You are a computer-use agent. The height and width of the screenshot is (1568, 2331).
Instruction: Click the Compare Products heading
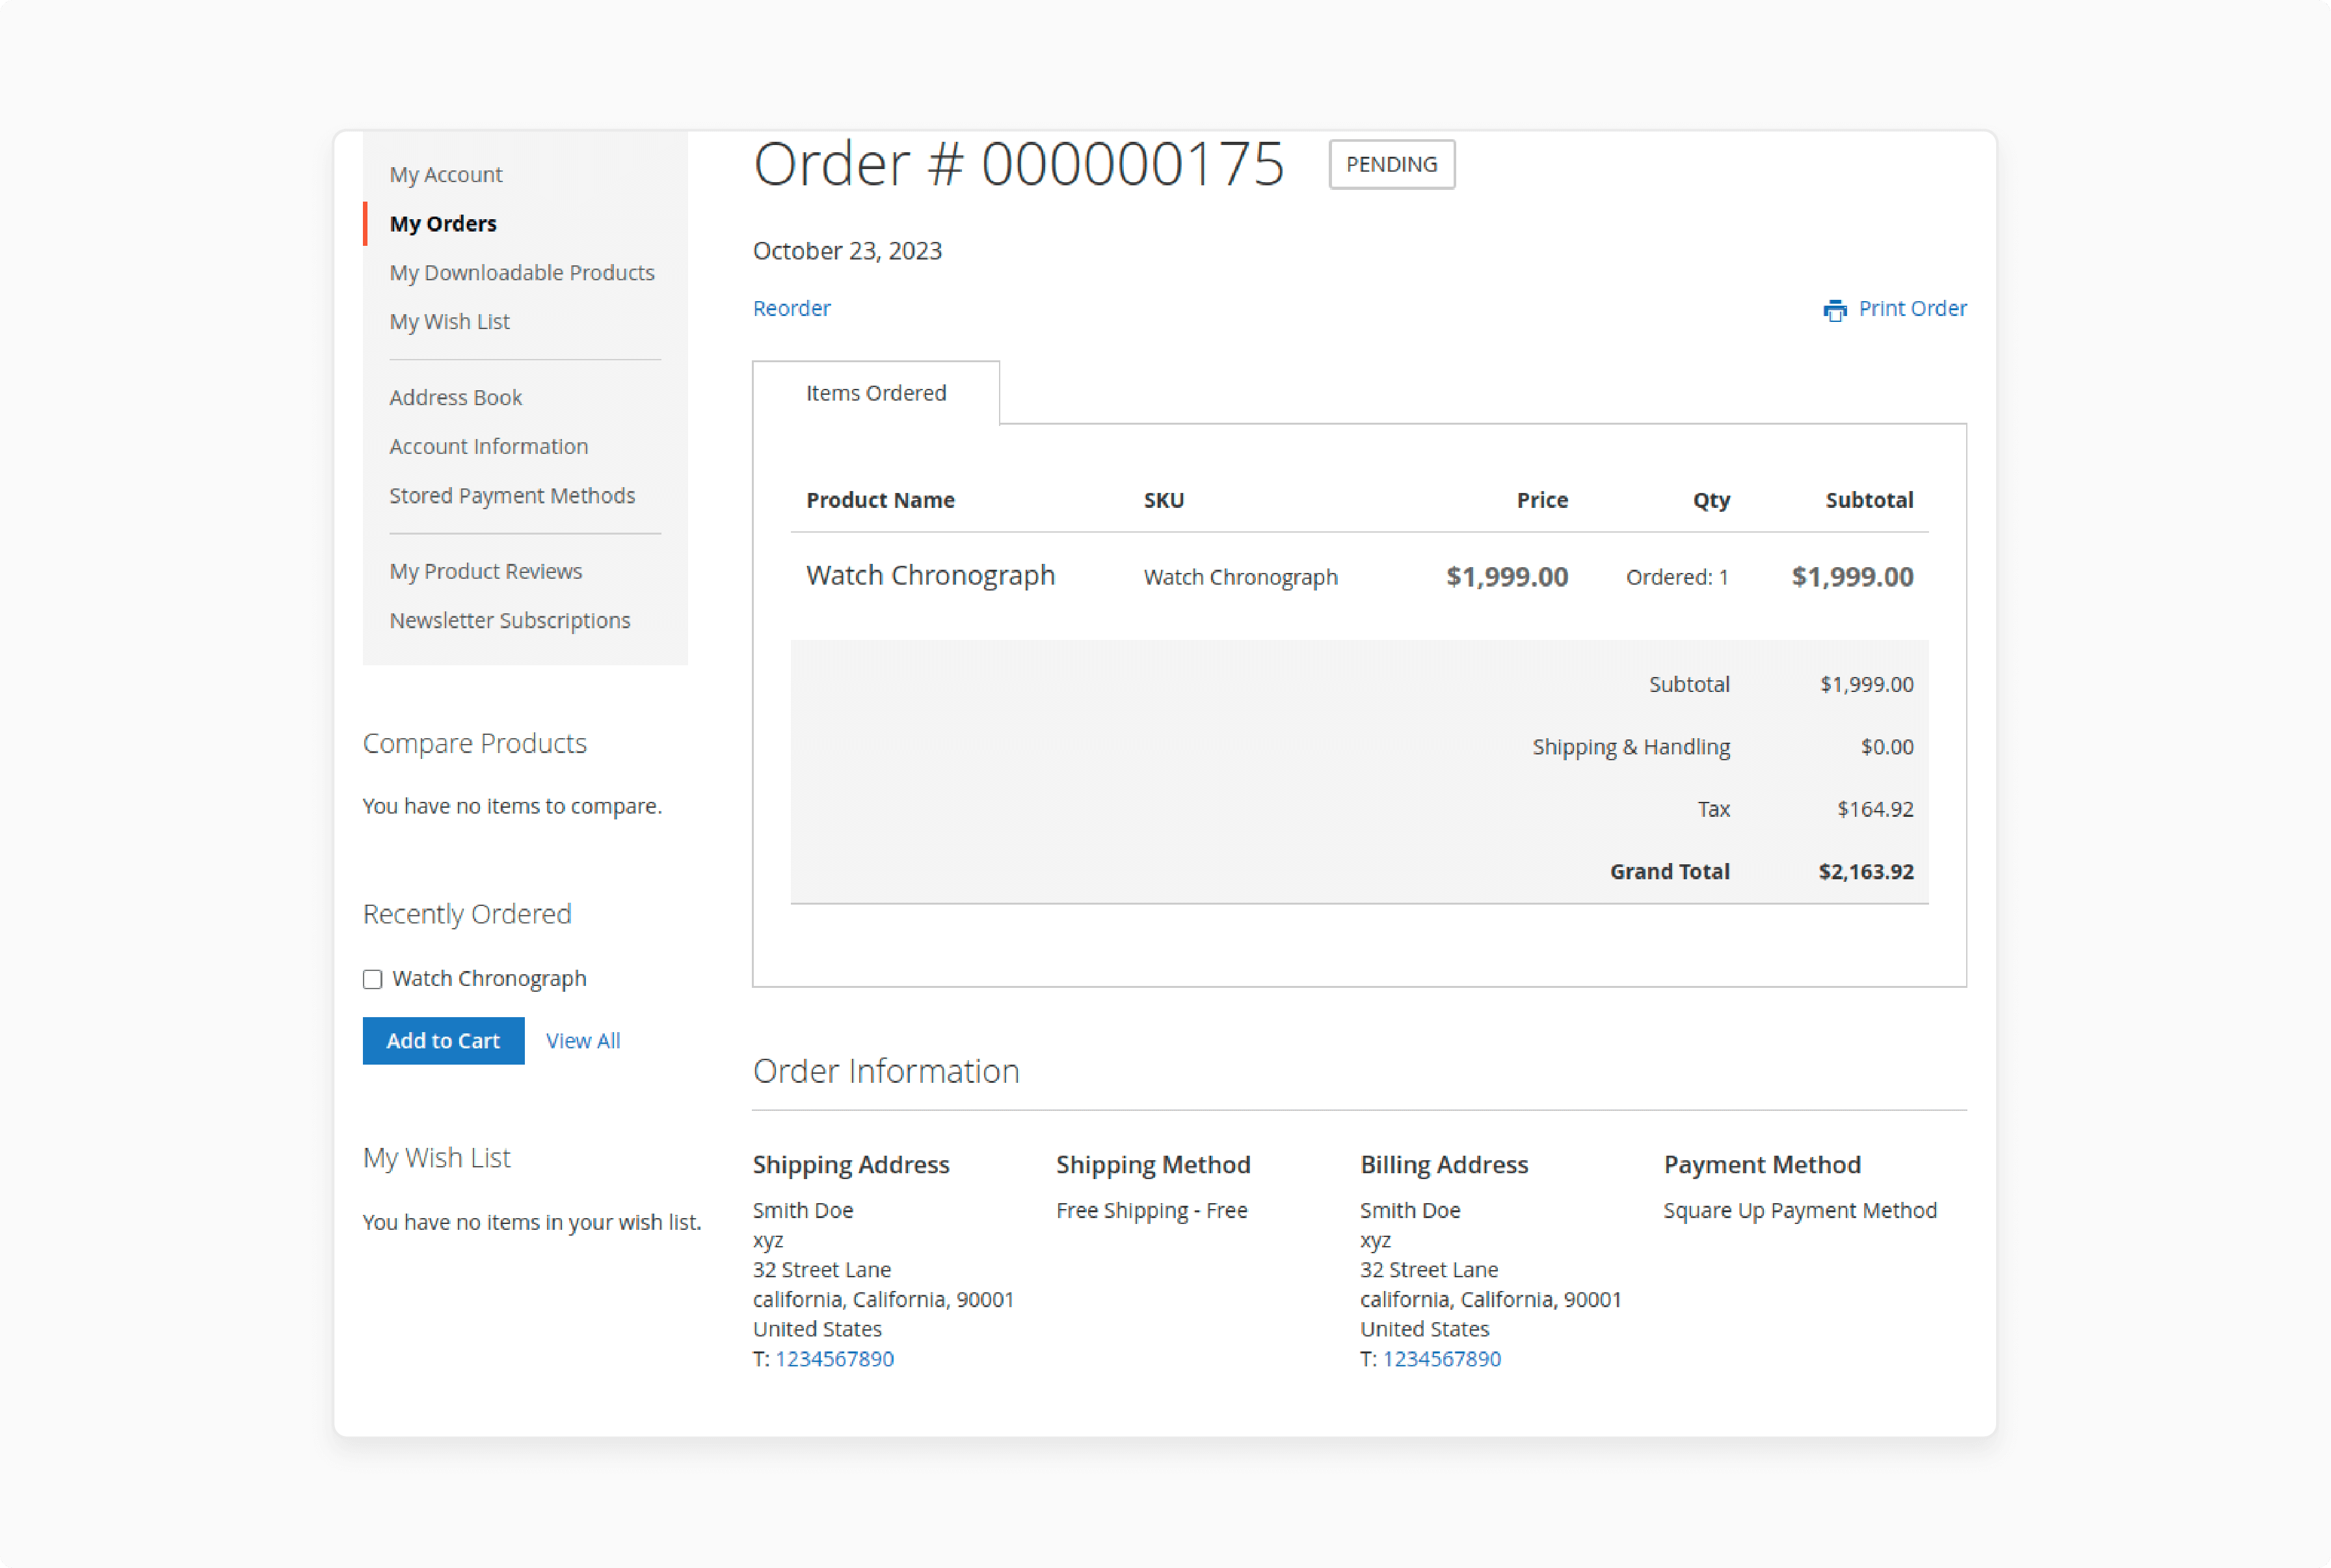click(474, 743)
